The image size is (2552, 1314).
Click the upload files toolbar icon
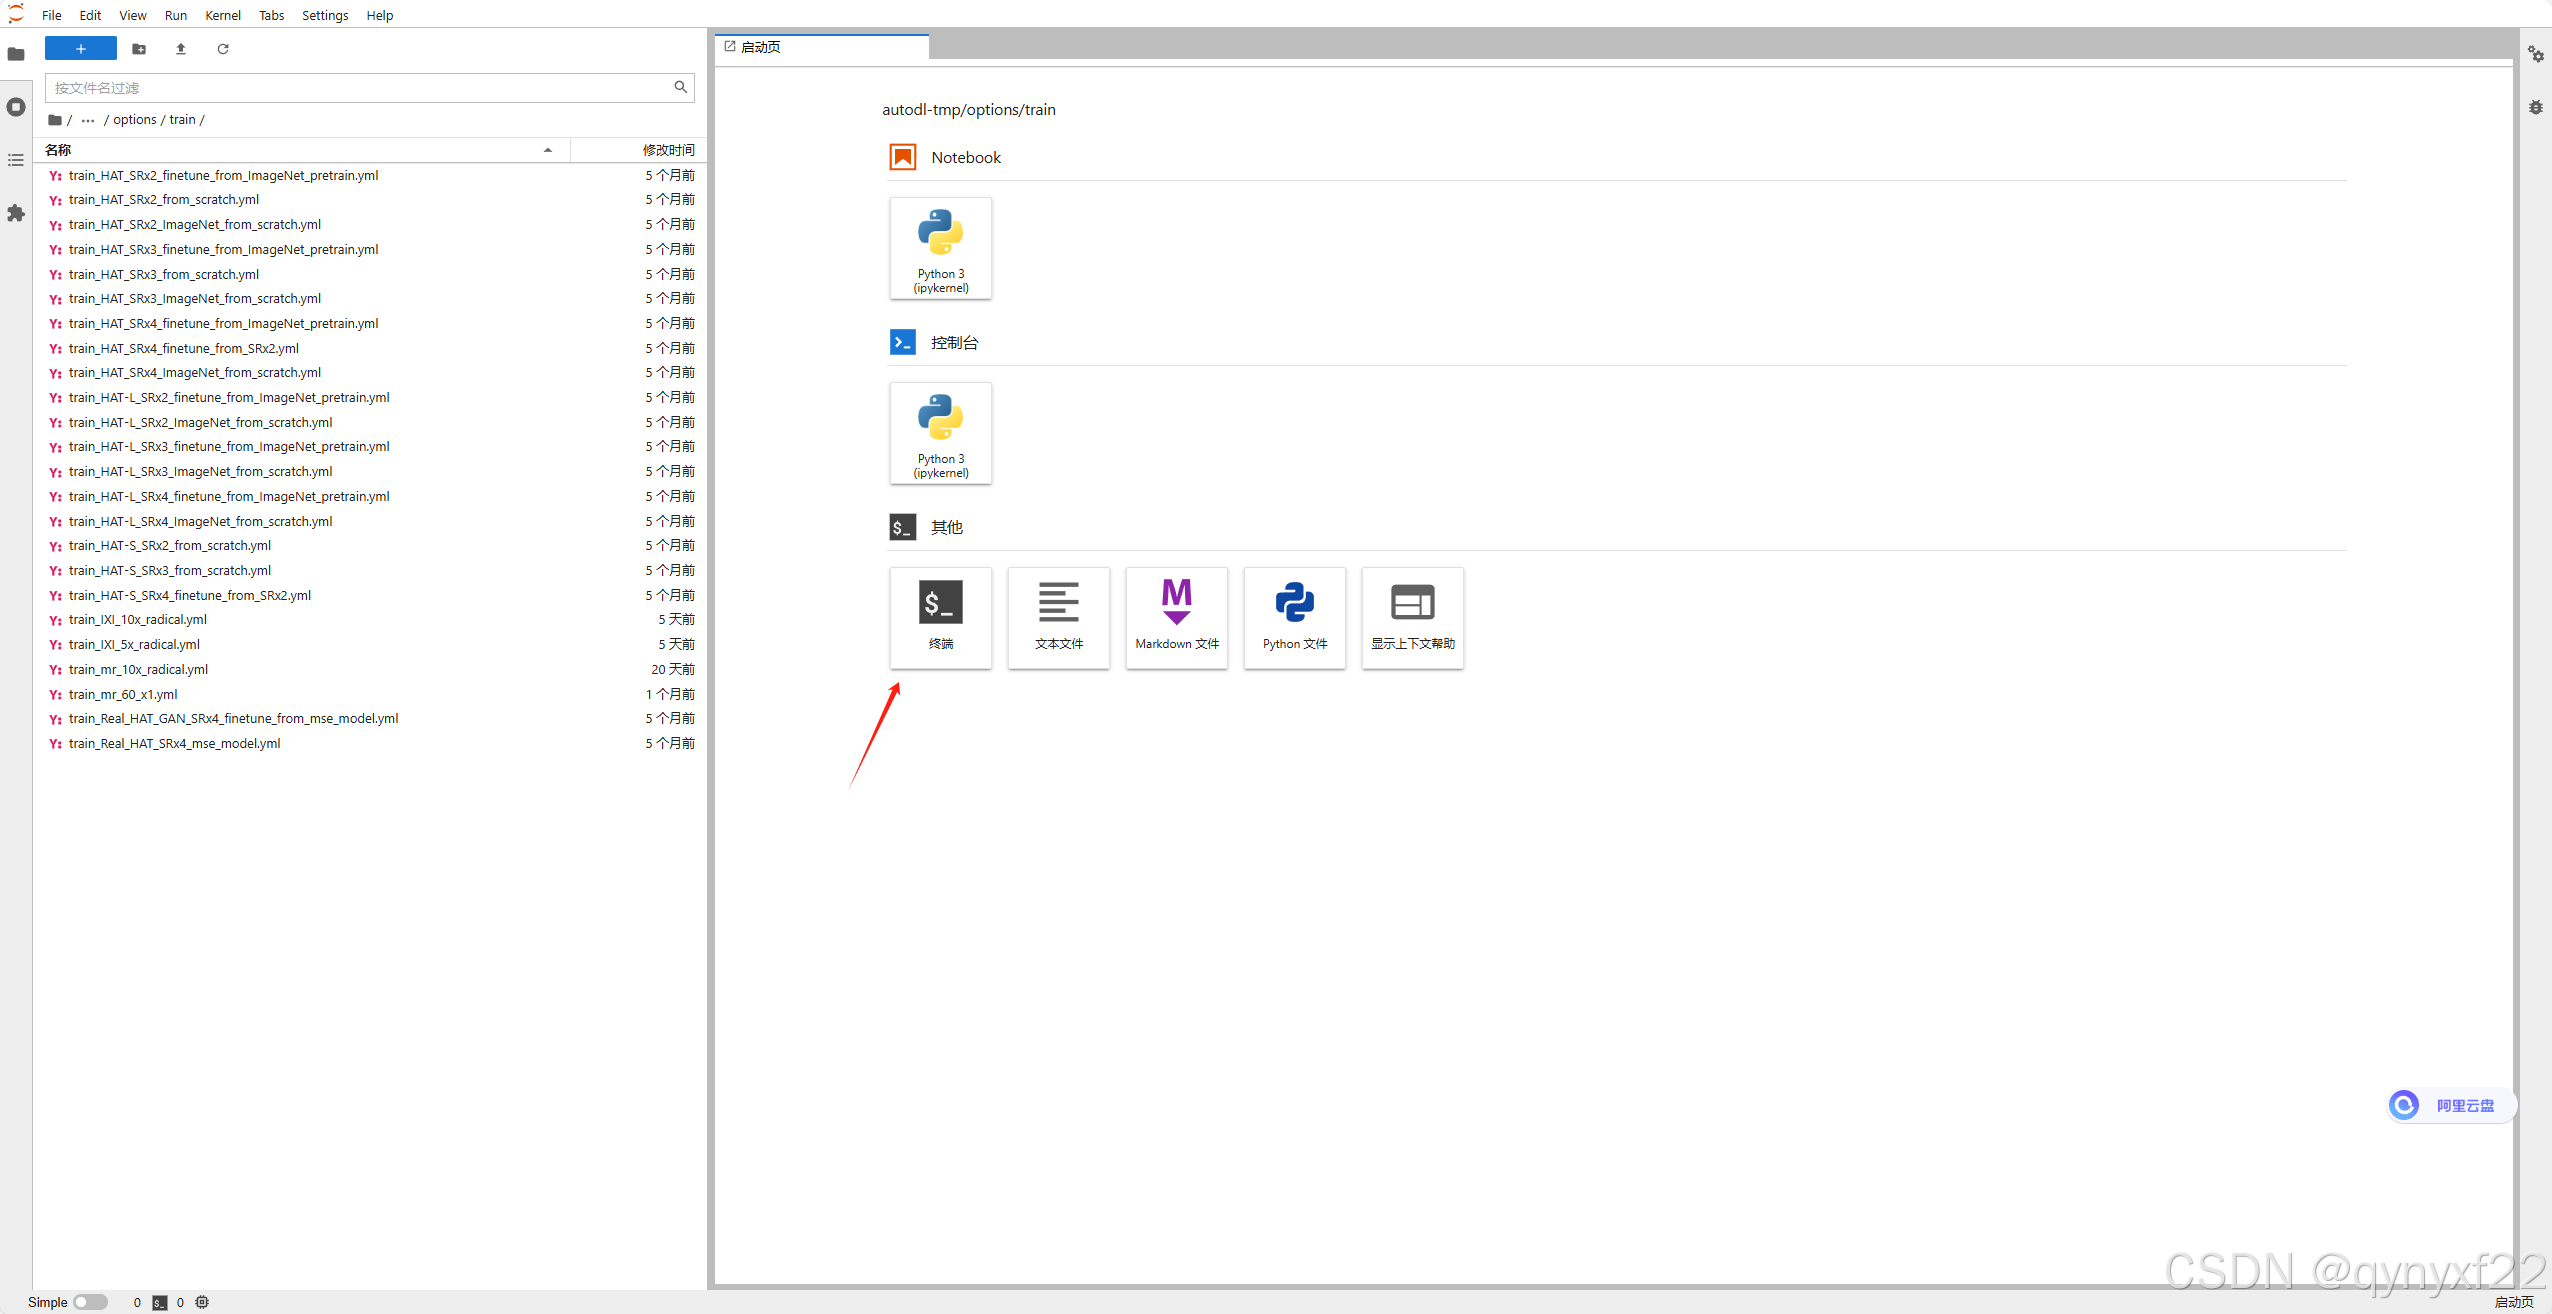tap(181, 49)
